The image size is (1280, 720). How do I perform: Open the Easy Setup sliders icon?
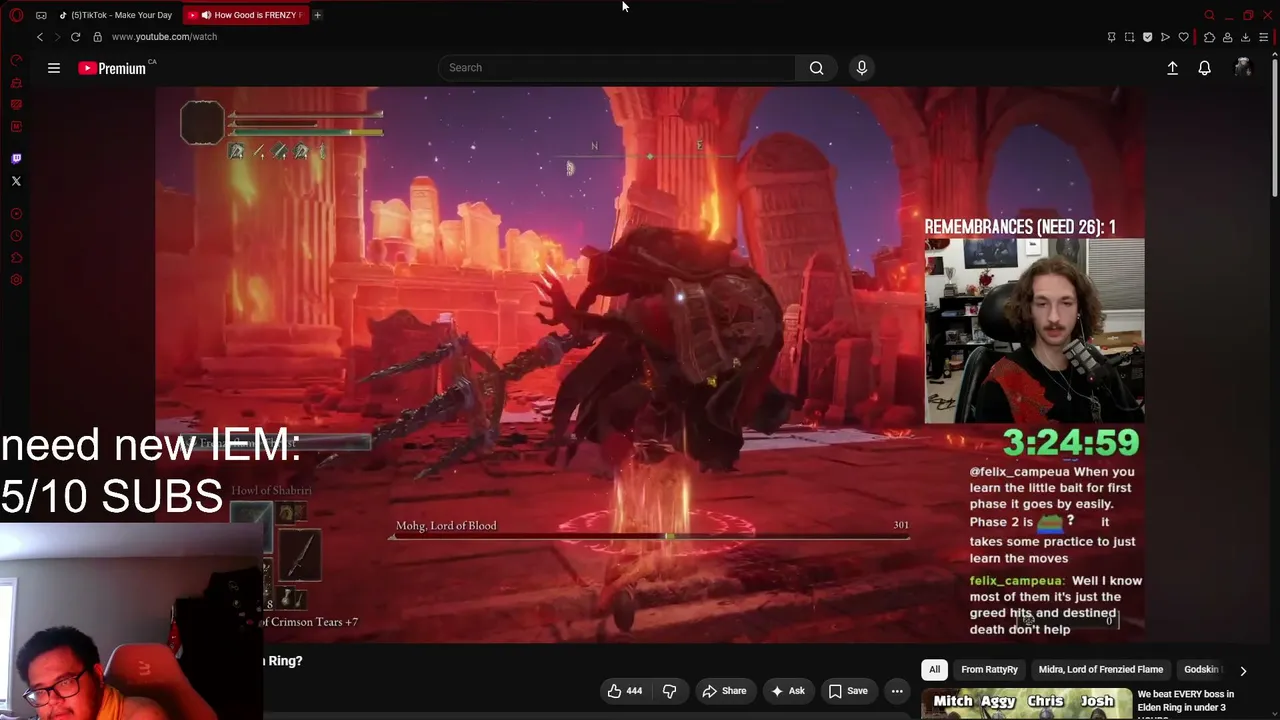(x=1263, y=37)
